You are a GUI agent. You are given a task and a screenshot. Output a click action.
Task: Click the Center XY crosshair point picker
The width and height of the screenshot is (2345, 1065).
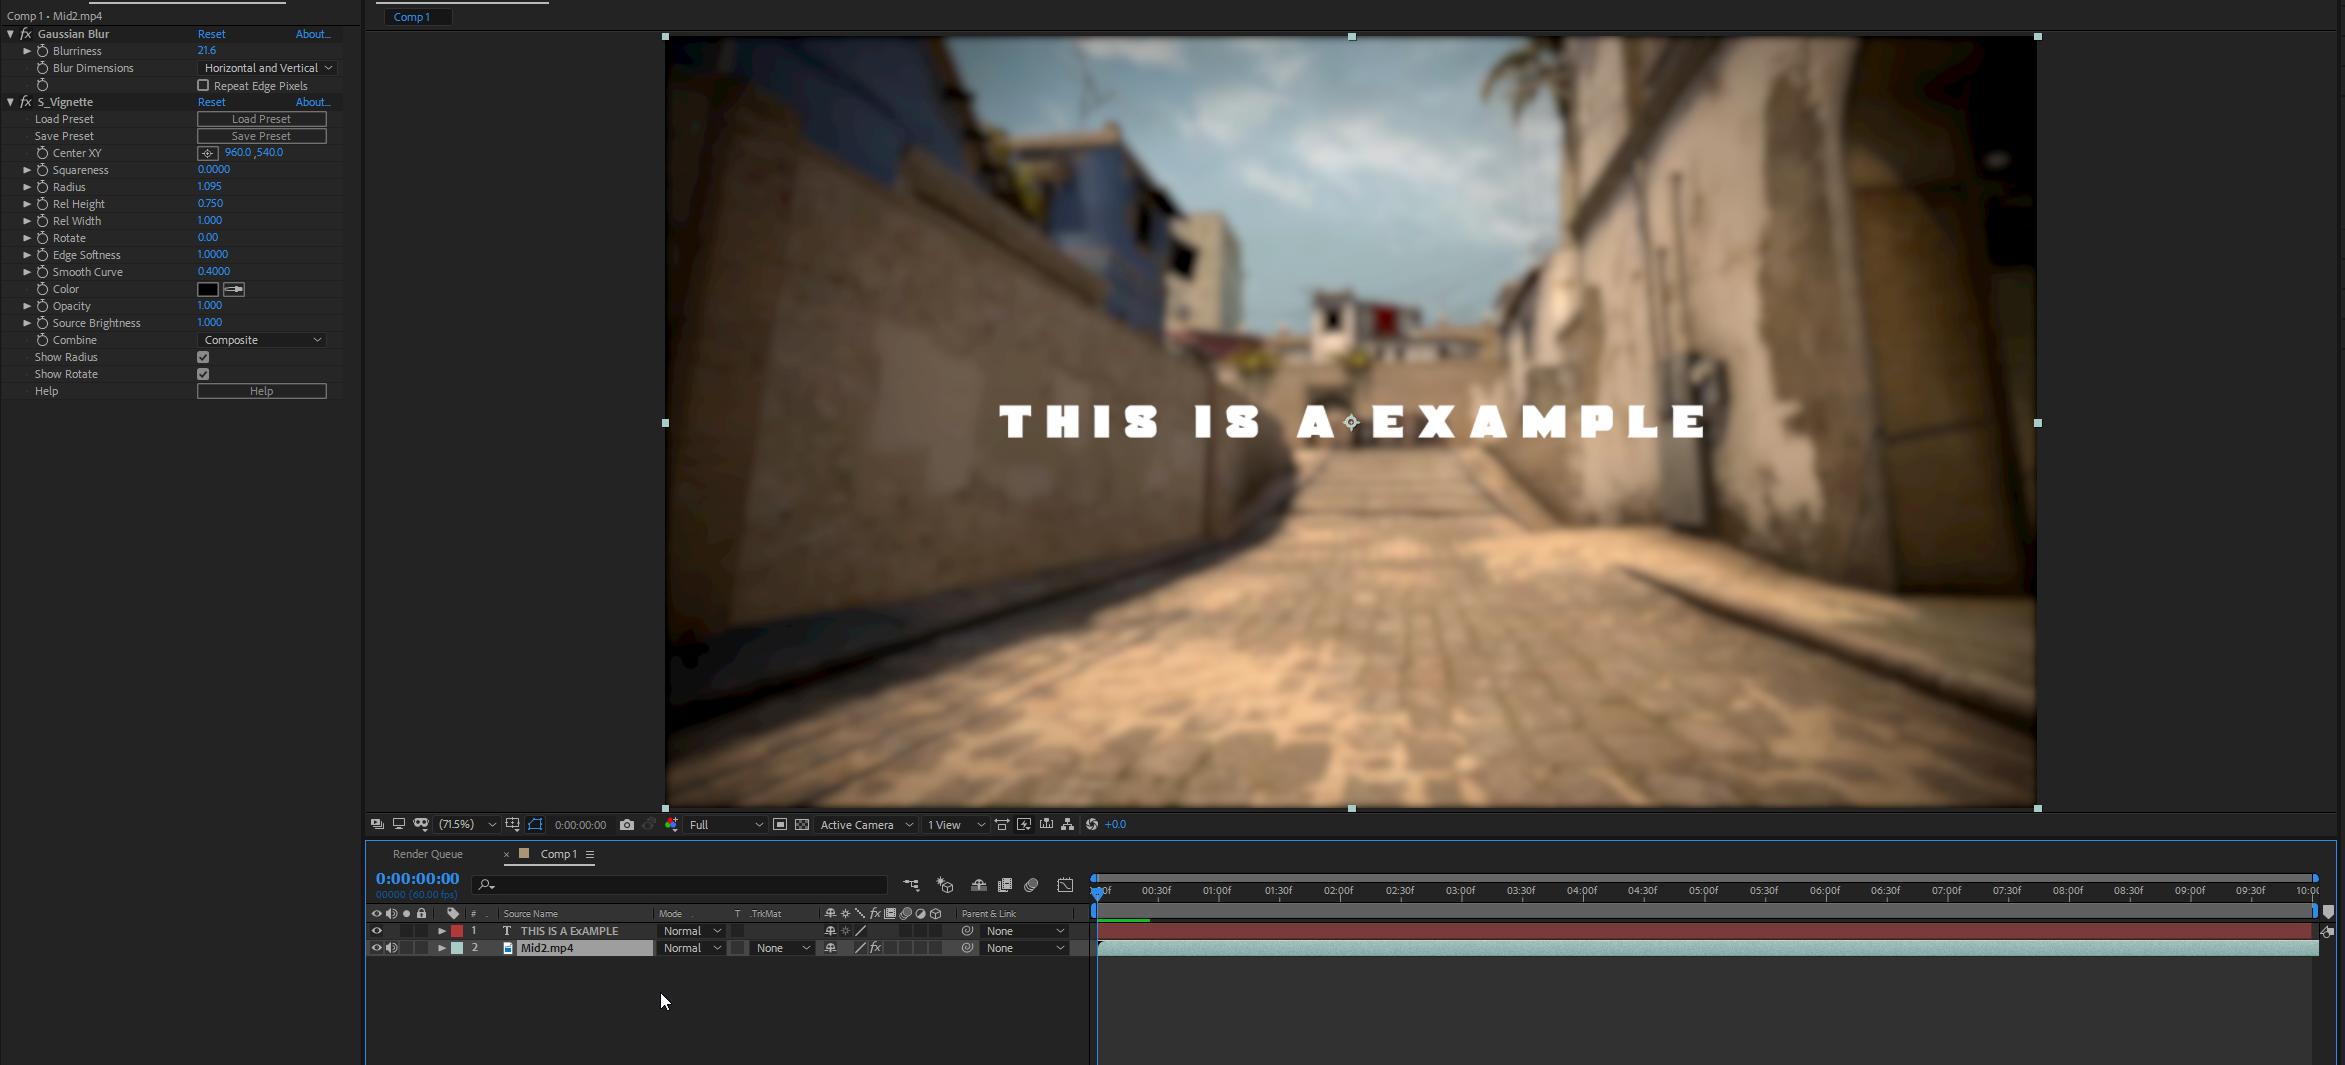pyautogui.click(x=208, y=153)
